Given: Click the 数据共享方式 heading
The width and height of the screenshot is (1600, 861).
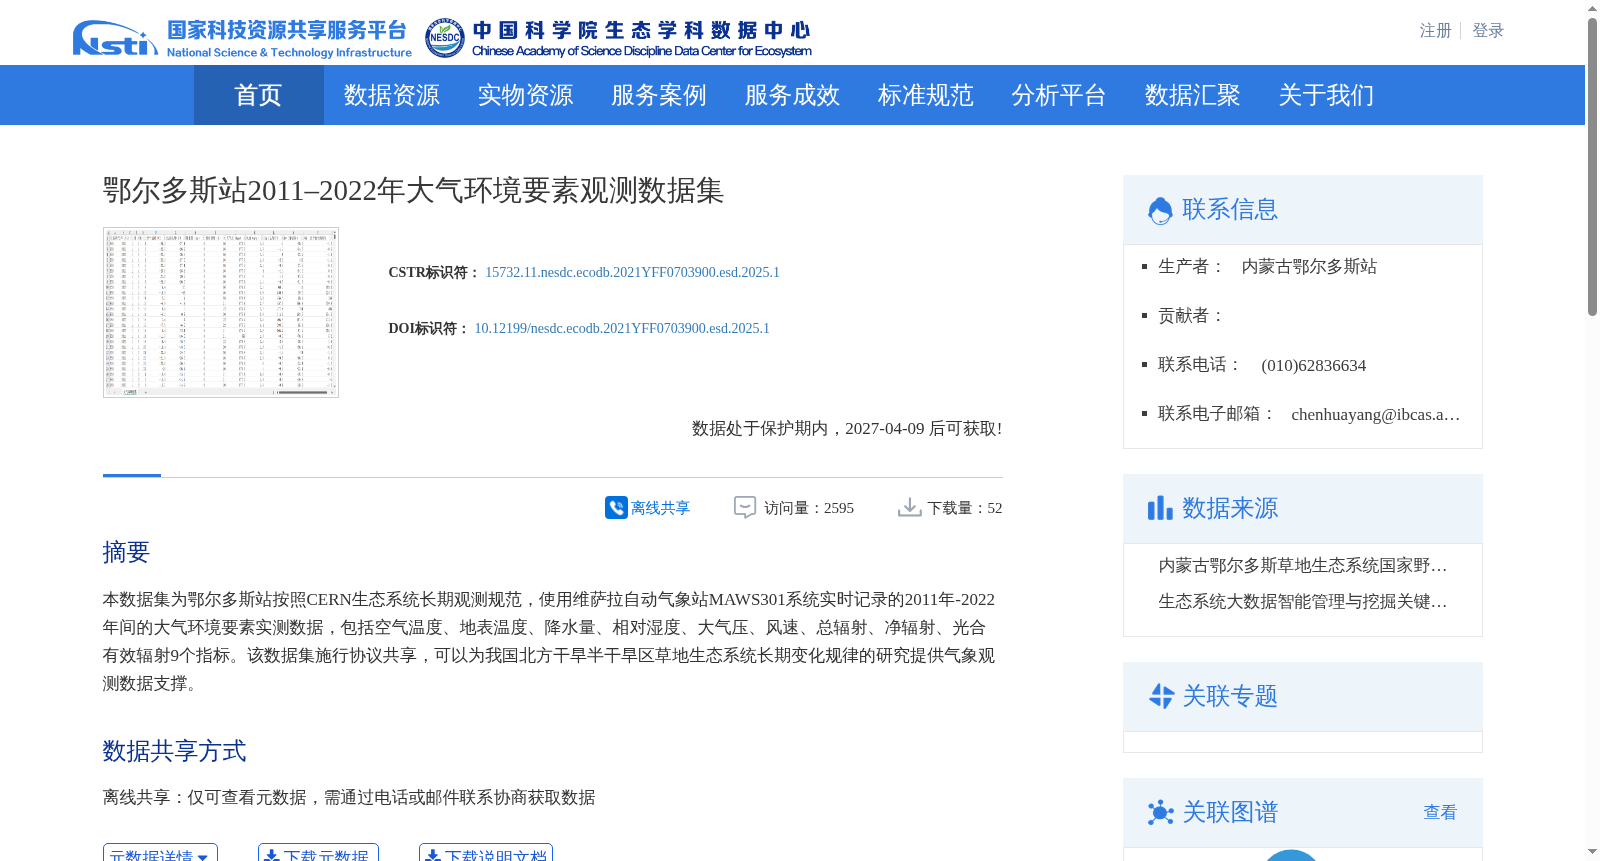Looking at the screenshot, I should (174, 751).
